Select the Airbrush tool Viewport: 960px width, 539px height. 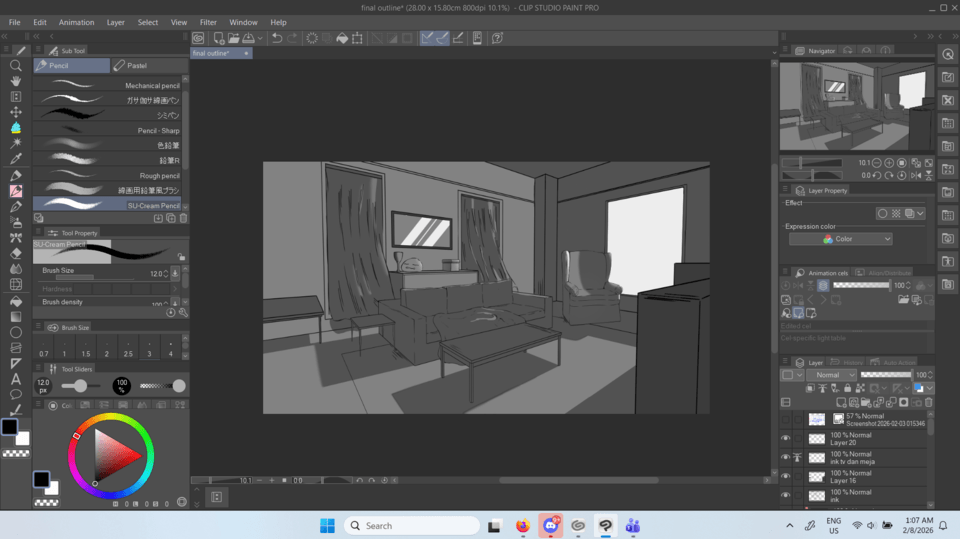click(16, 222)
